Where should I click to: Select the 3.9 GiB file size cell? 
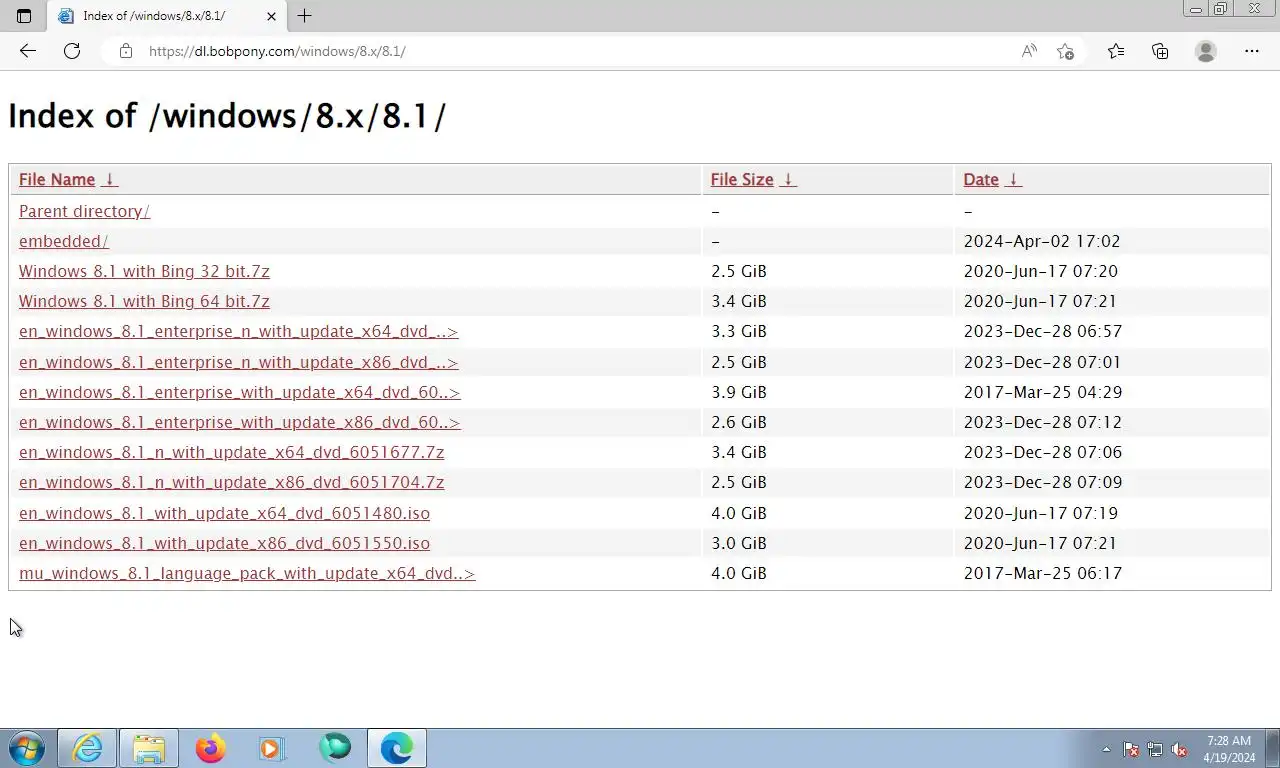click(x=739, y=392)
